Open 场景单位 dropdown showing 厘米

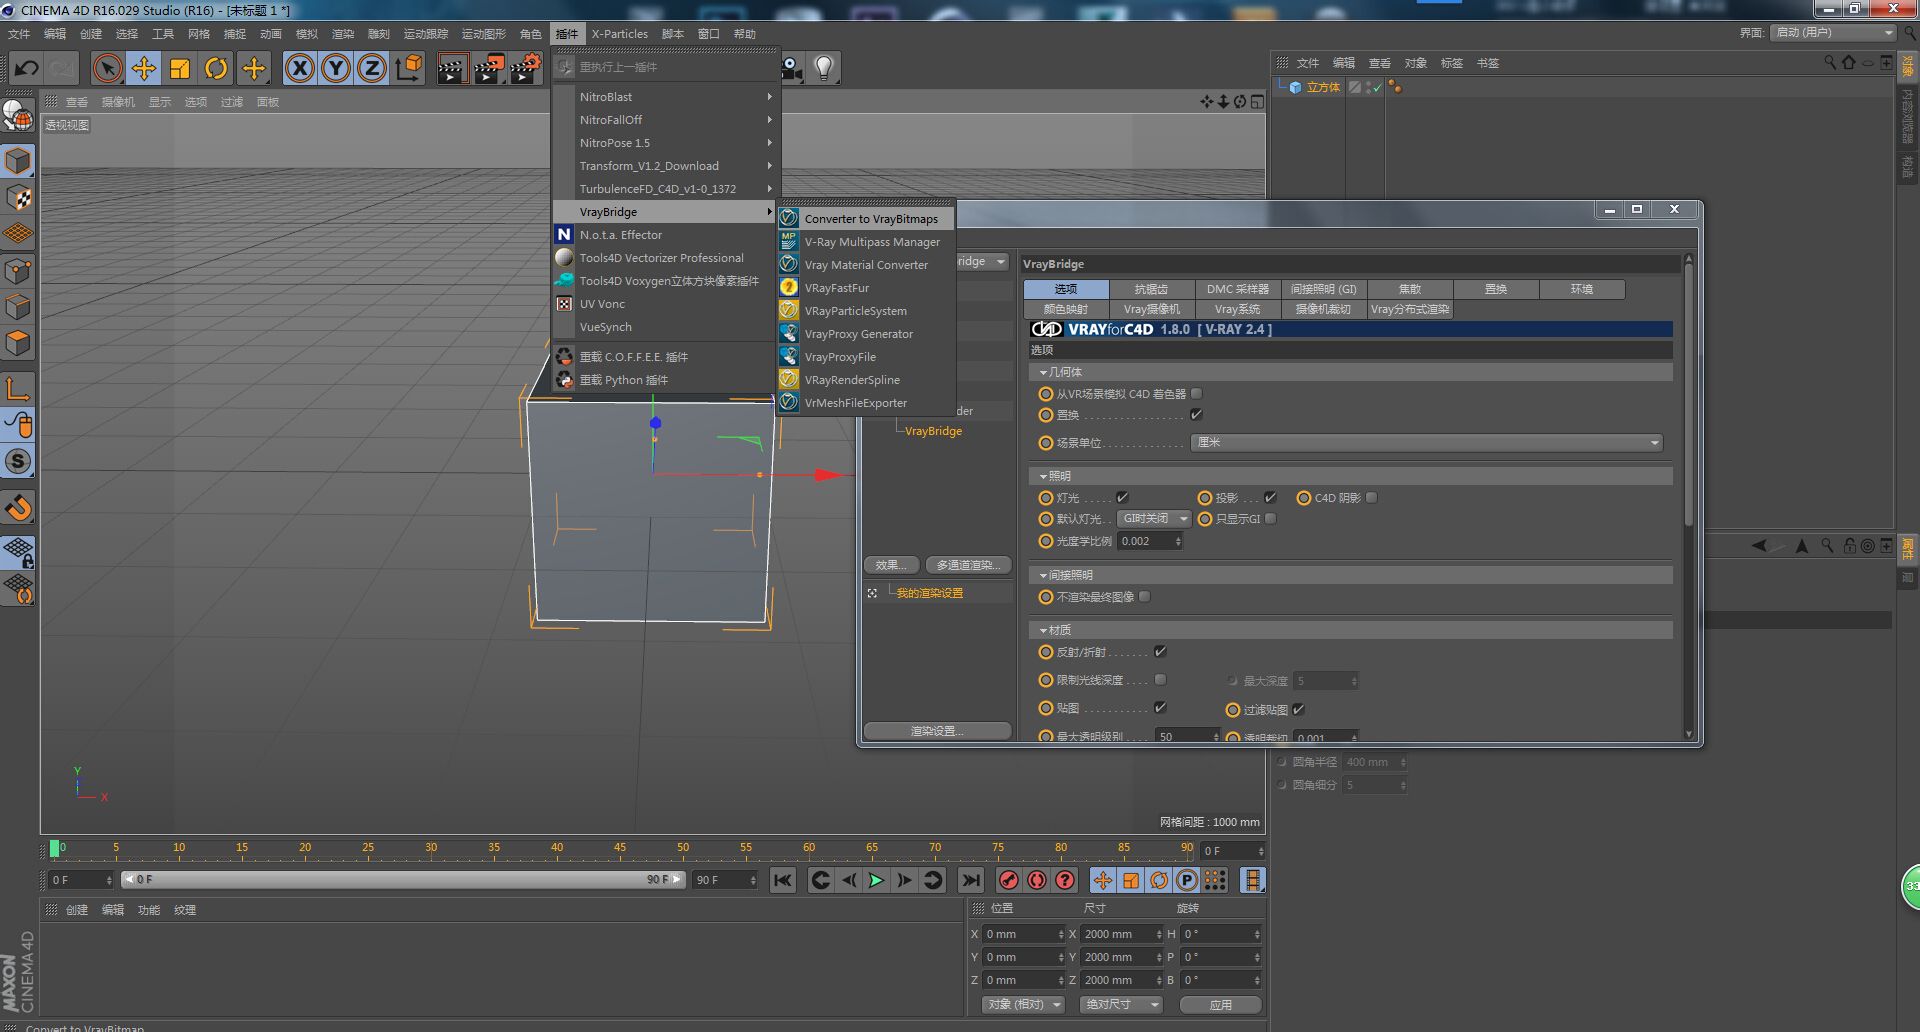point(1427,442)
